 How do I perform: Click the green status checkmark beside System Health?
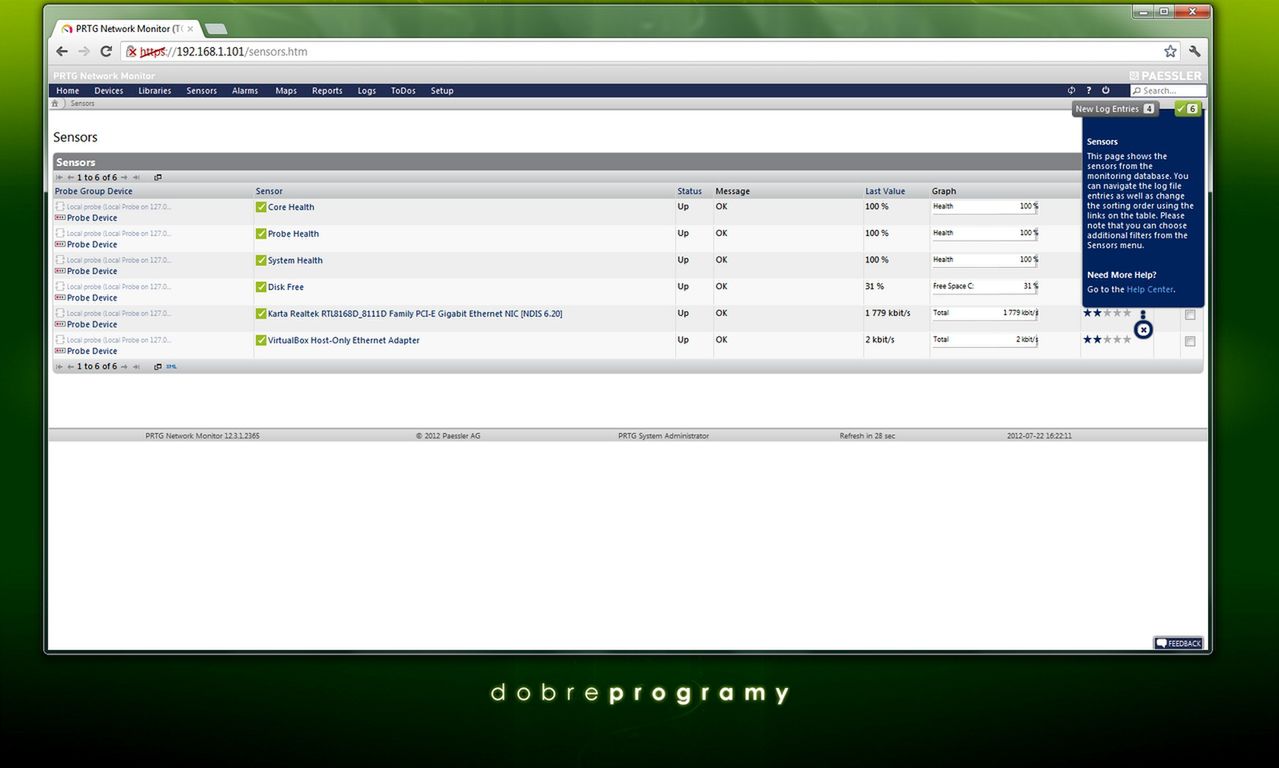(261, 260)
